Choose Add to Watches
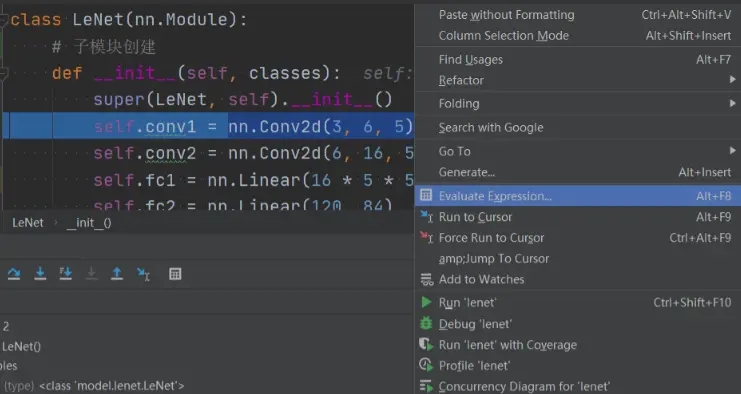 pyautogui.click(x=577, y=279)
